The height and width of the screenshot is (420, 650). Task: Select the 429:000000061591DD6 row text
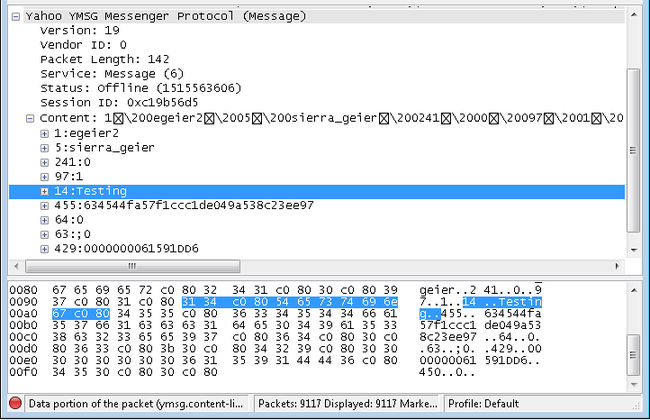click(x=126, y=249)
